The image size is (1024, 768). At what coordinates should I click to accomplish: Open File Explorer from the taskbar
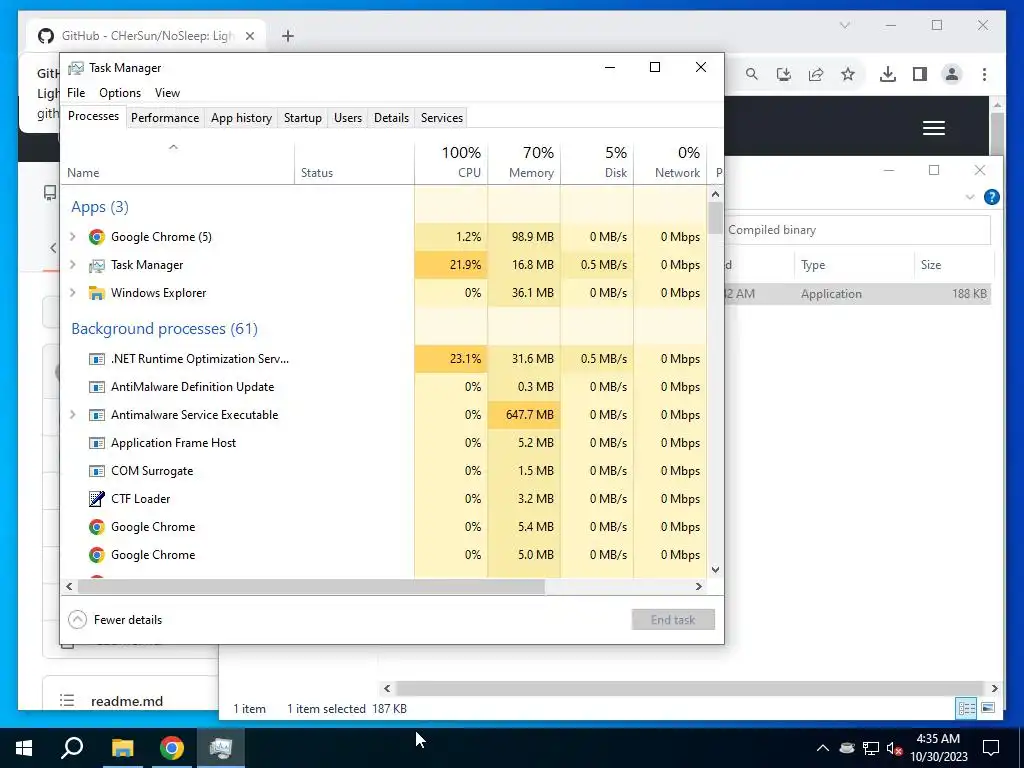pyautogui.click(x=122, y=748)
